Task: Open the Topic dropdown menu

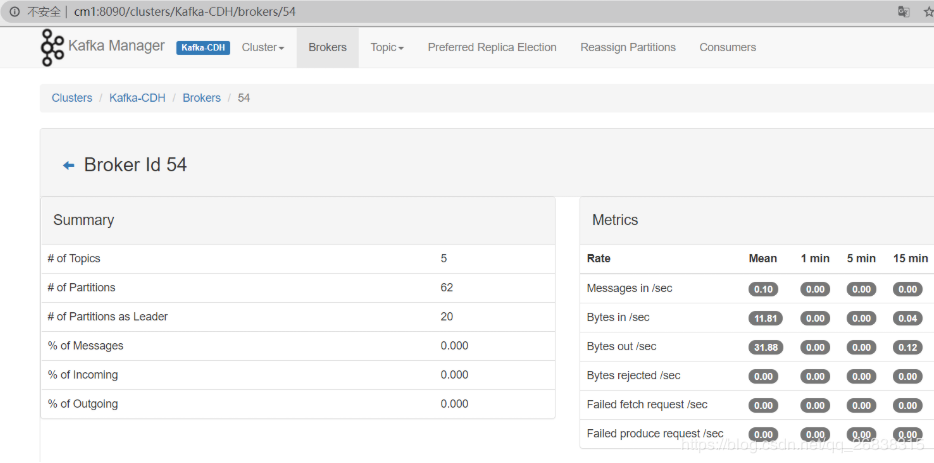Action: click(387, 47)
